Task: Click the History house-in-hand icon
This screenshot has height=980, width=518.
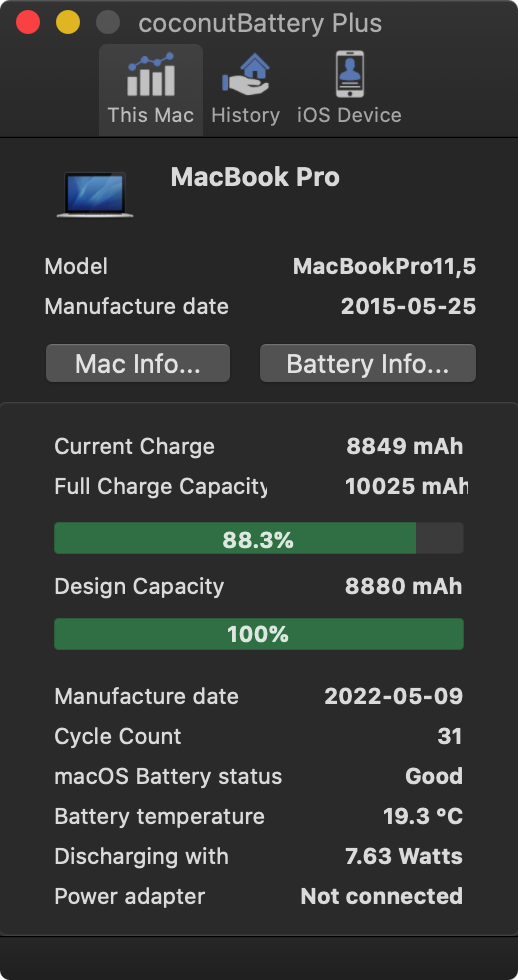Action: (x=245, y=74)
